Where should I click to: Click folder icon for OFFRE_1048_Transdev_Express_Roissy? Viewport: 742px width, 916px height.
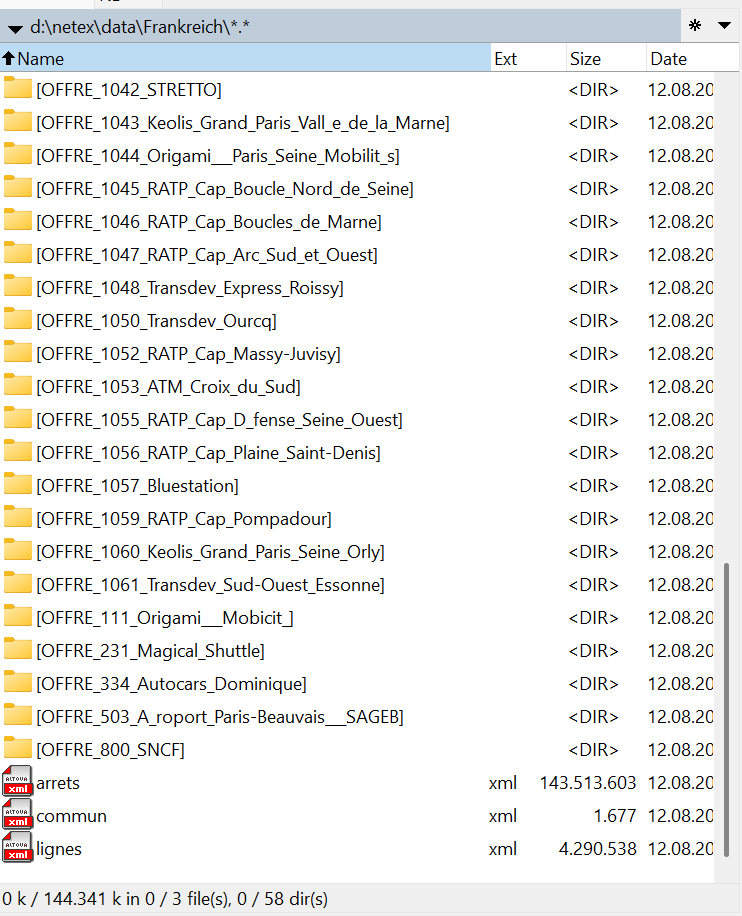[18, 286]
